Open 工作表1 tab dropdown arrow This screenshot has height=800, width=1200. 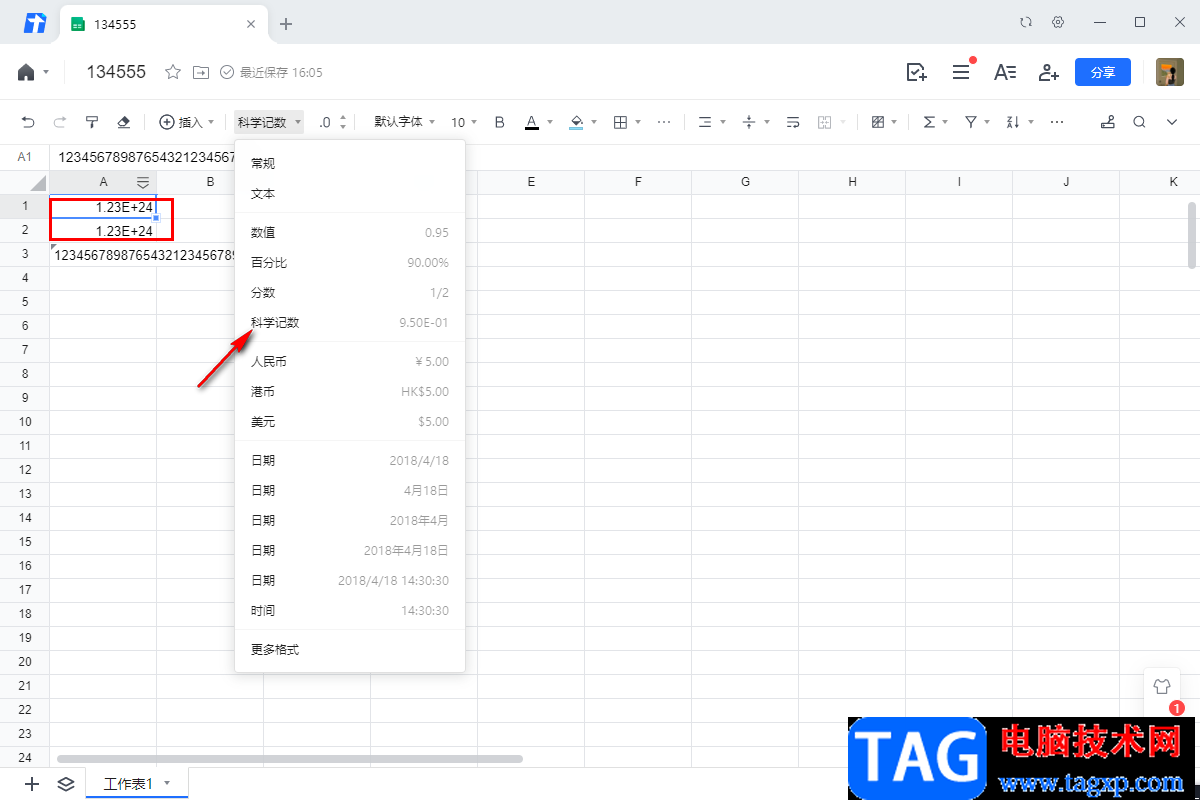(x=167, y=783)
